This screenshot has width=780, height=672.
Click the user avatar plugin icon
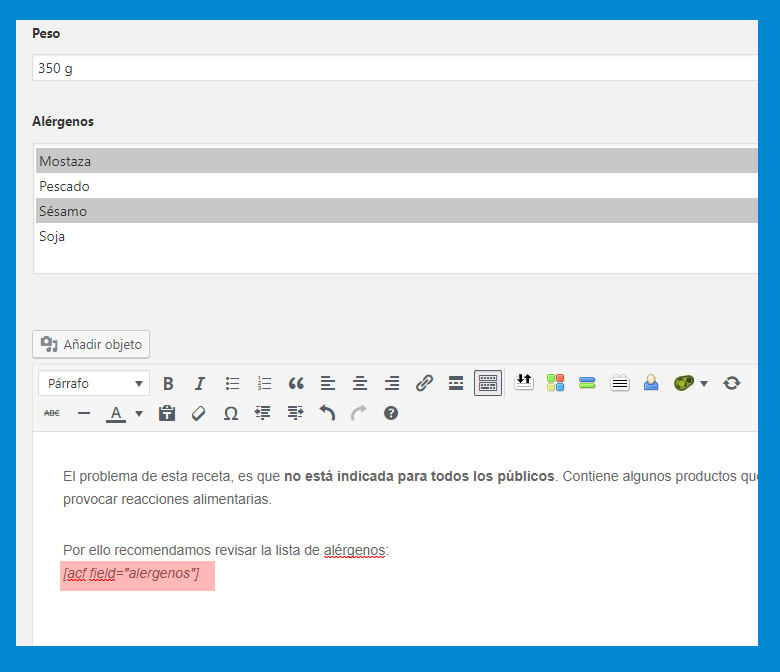(x=651, y=383)
